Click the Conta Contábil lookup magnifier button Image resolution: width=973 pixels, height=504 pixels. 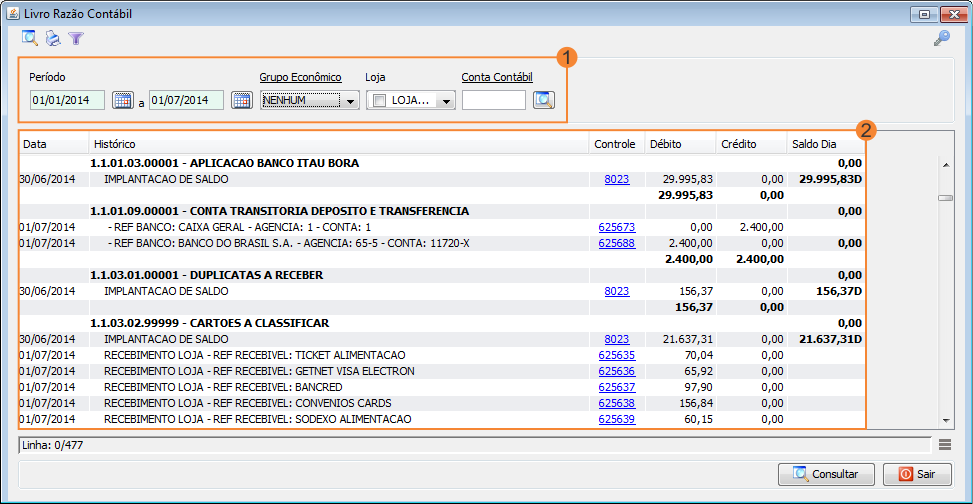pyautogui.click(x=544, y=100)
